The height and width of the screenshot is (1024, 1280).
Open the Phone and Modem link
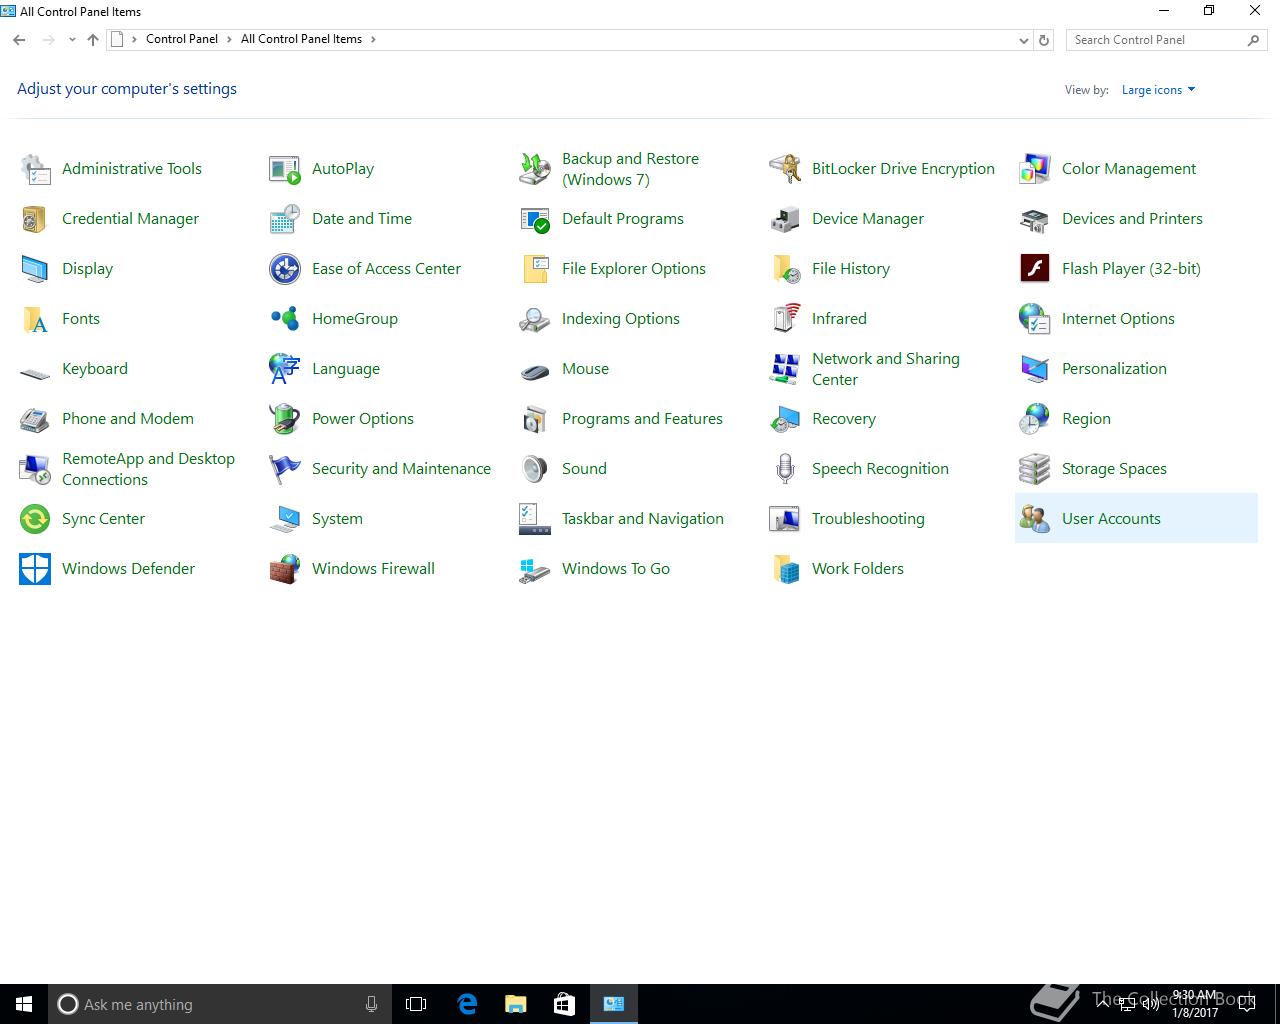tap(128, 419)
